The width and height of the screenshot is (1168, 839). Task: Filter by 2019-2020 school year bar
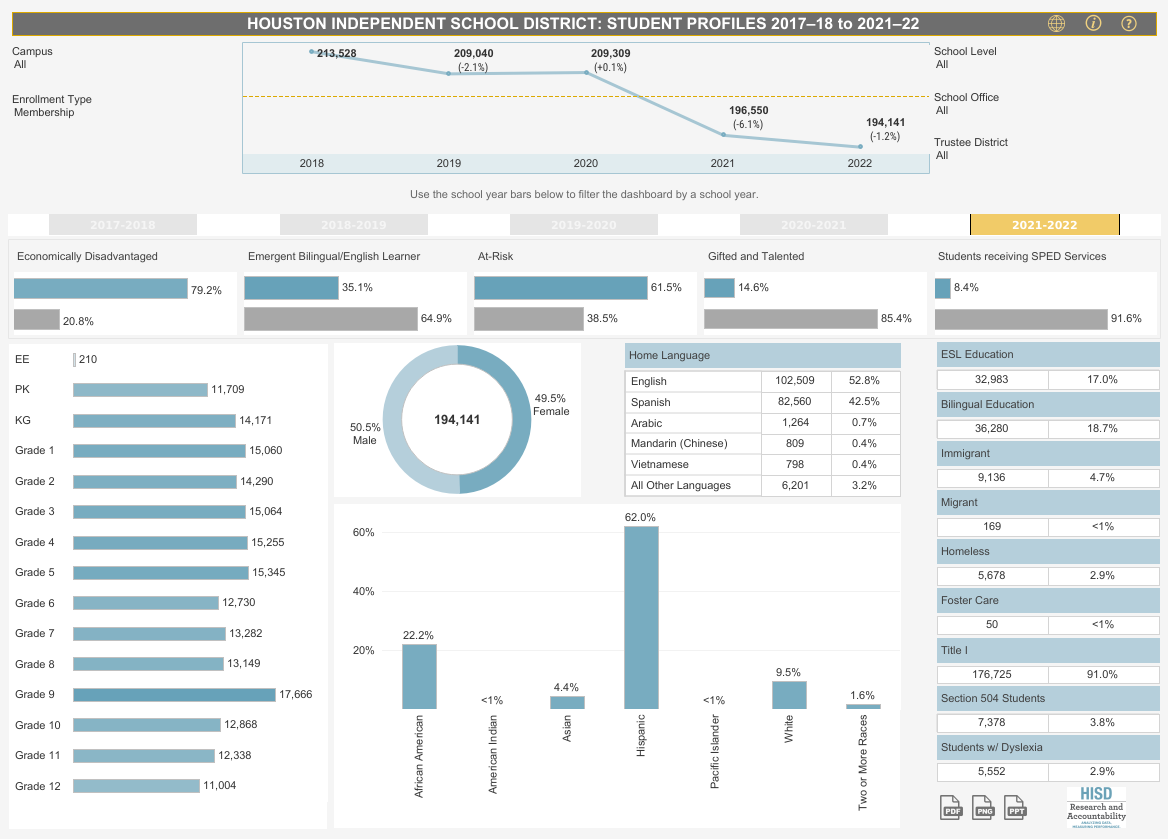[x=584, y=224]
